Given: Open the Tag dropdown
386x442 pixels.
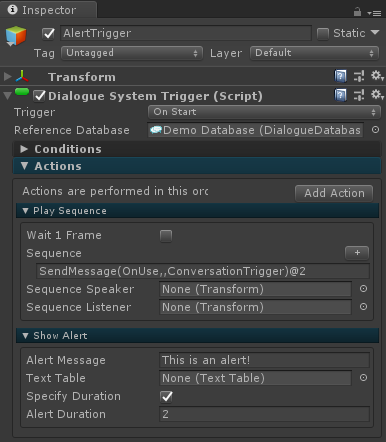Looking at the screenshot, I should (x=132, y=53).
